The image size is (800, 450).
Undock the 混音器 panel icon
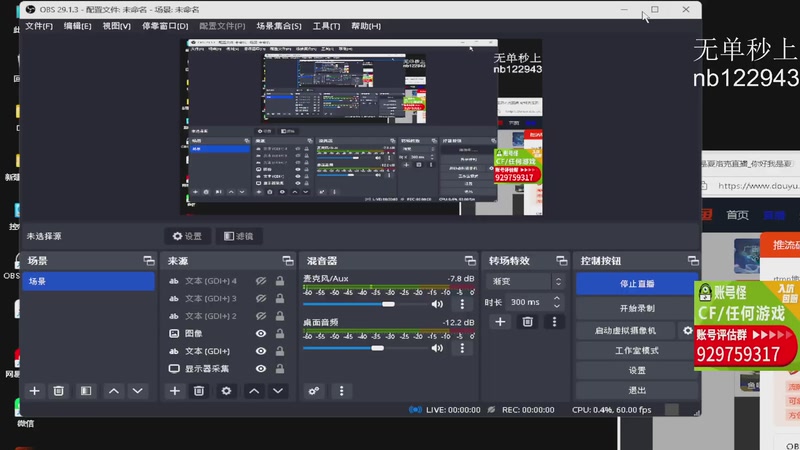[x=470, y=261]
